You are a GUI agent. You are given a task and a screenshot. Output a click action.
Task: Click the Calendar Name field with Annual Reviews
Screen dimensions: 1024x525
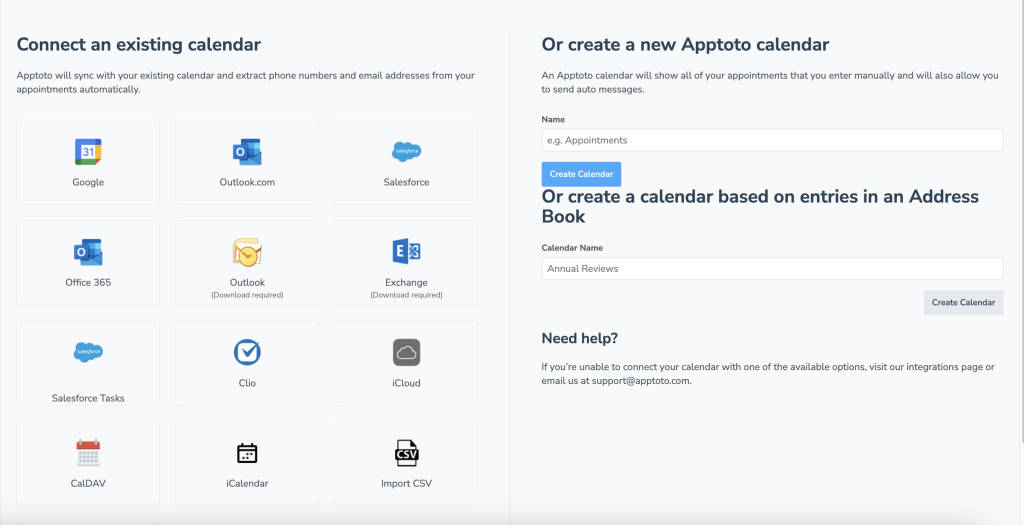point(772,268)
